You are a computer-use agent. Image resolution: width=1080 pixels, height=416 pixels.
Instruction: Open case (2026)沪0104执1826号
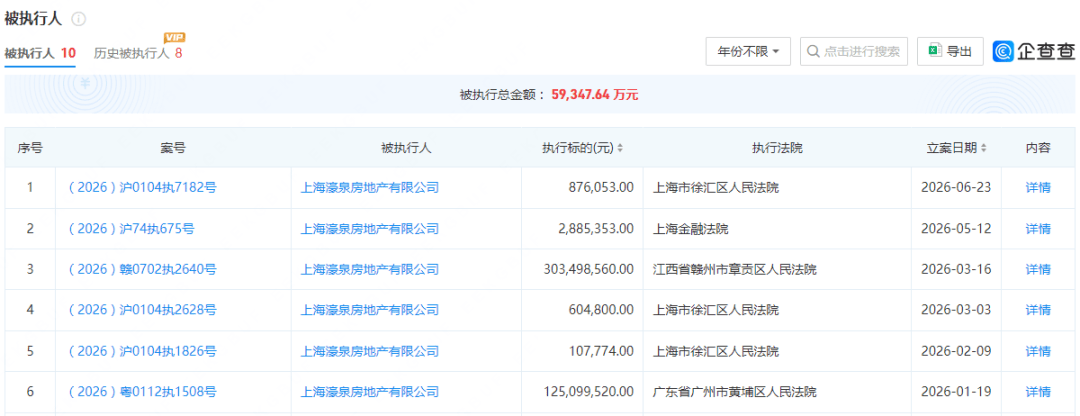(142, 351)
